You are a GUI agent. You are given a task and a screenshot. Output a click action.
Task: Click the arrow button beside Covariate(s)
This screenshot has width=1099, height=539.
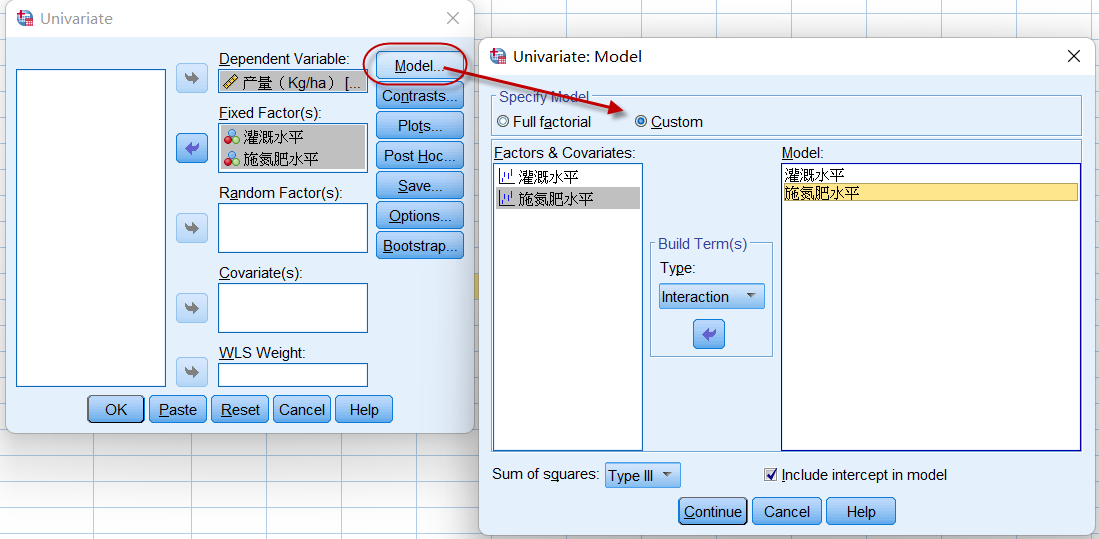[x=192, y=308]
